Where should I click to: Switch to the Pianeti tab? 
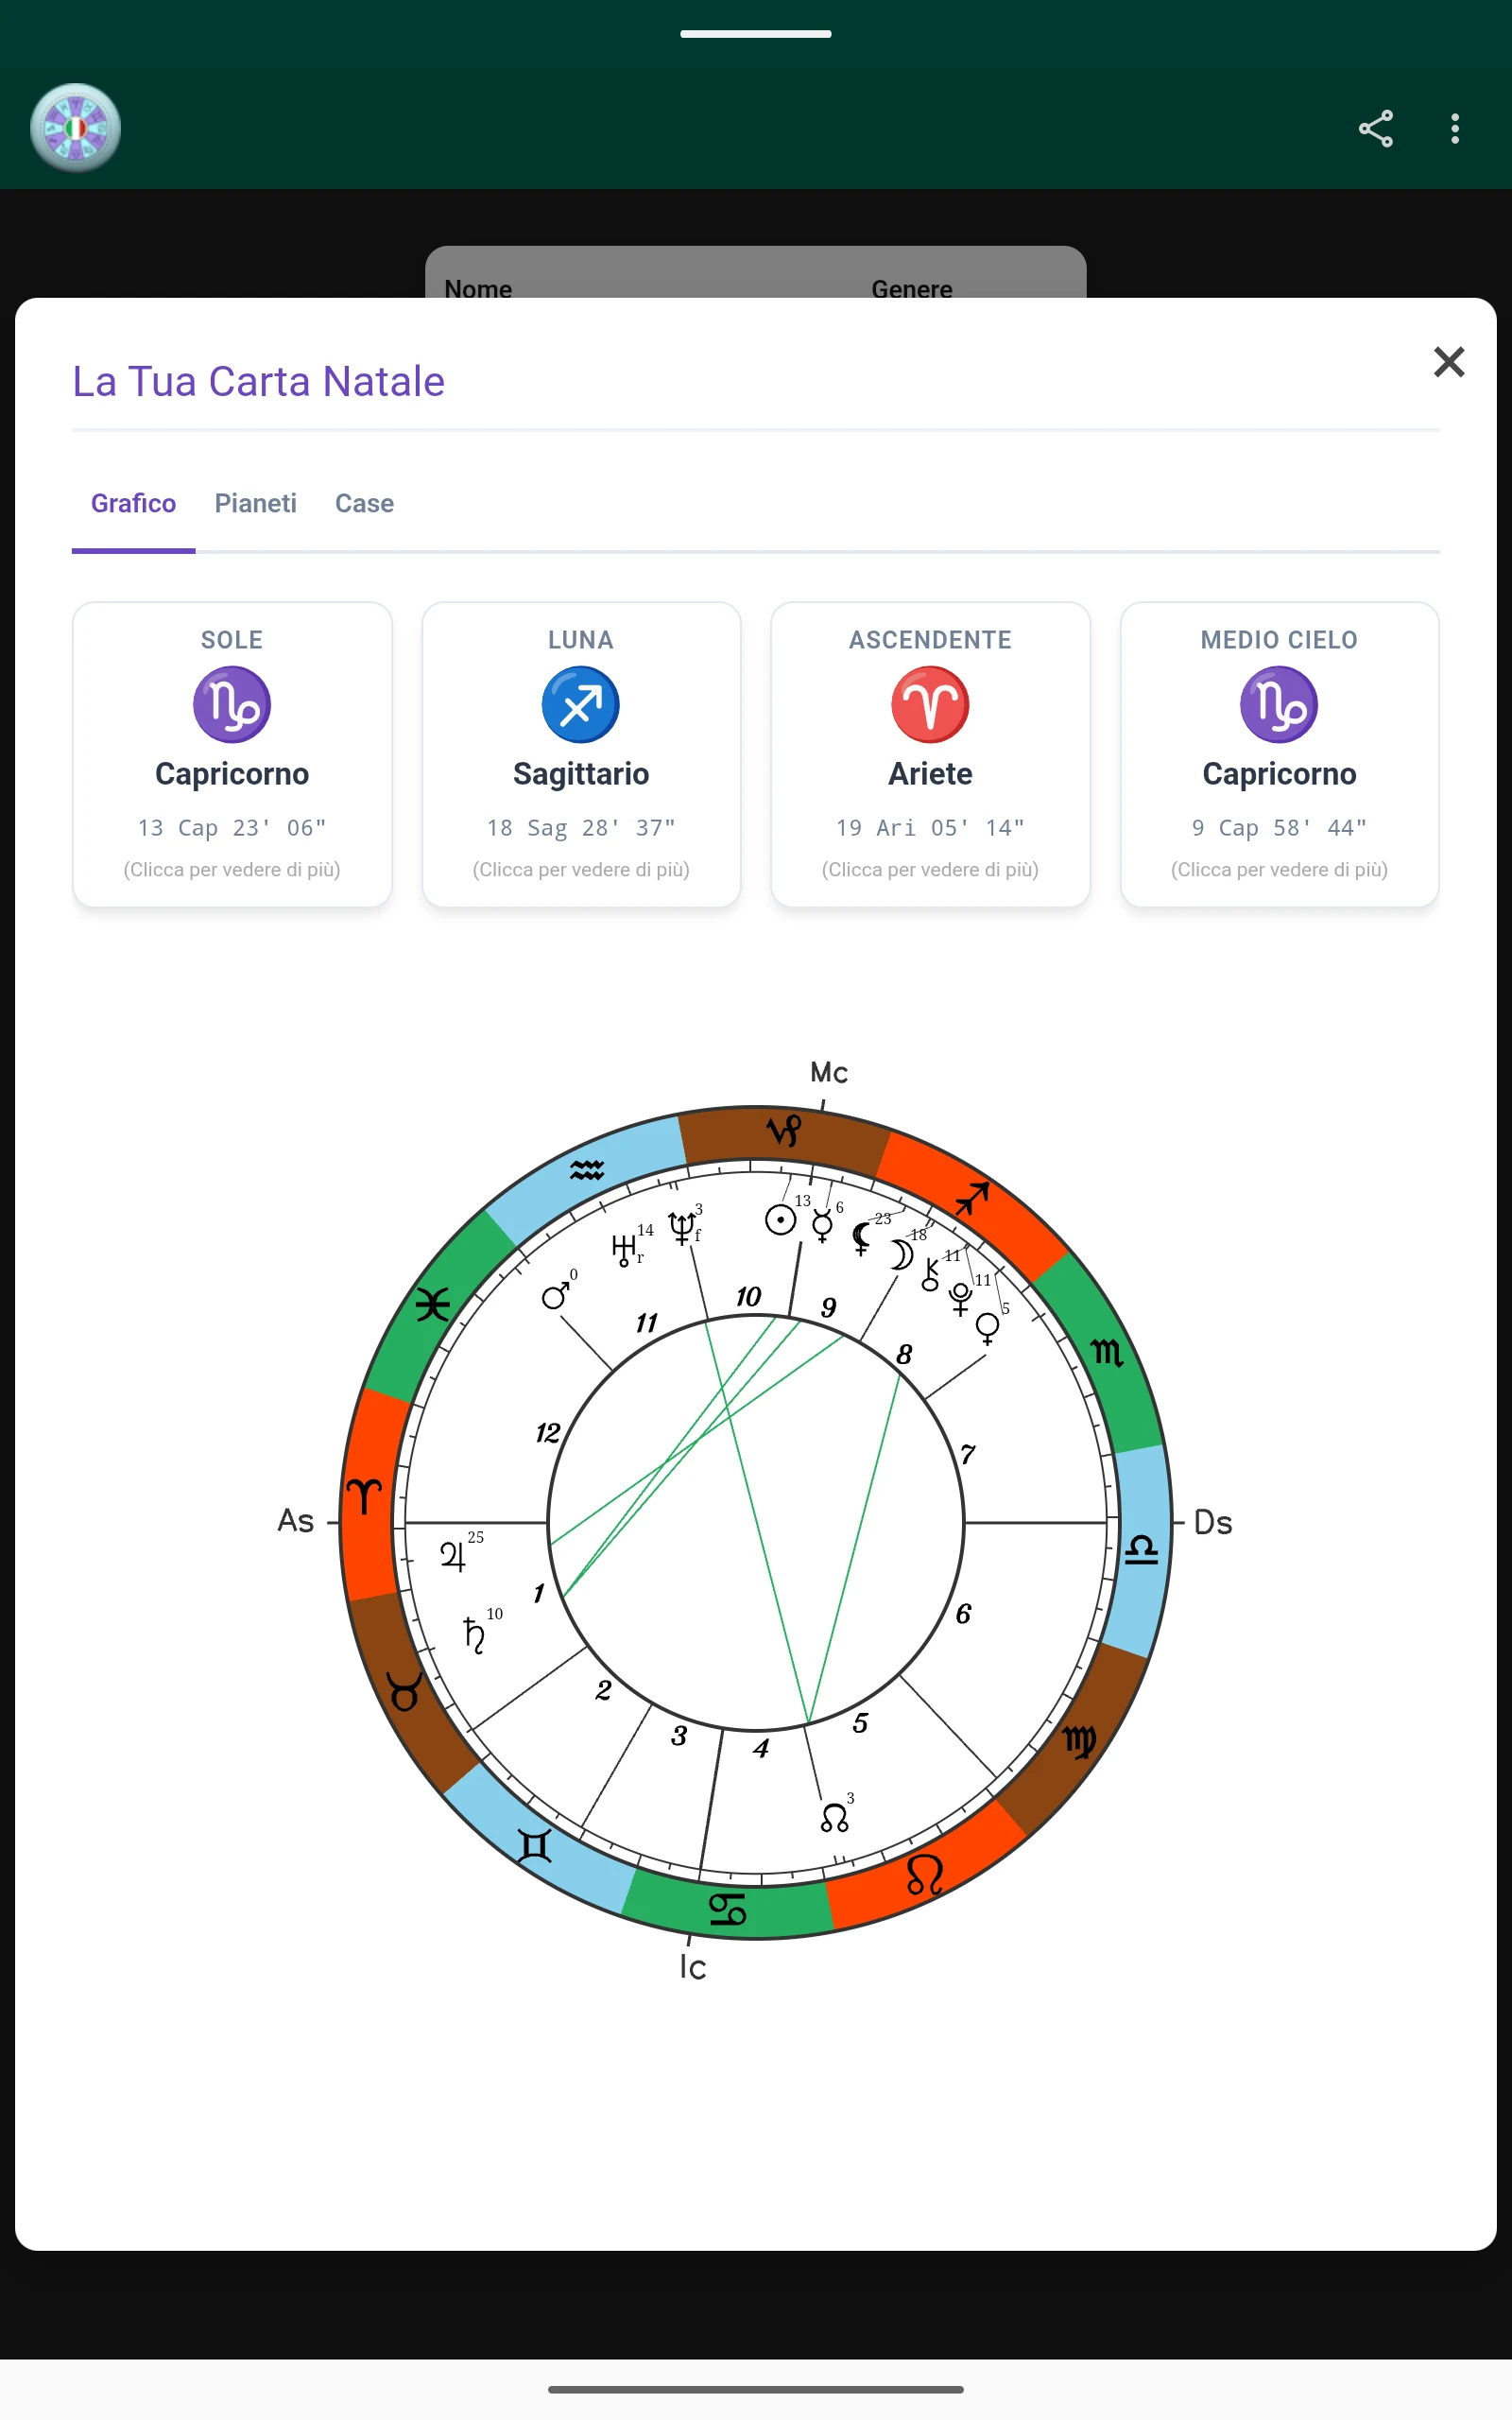[x=255, y=503]
